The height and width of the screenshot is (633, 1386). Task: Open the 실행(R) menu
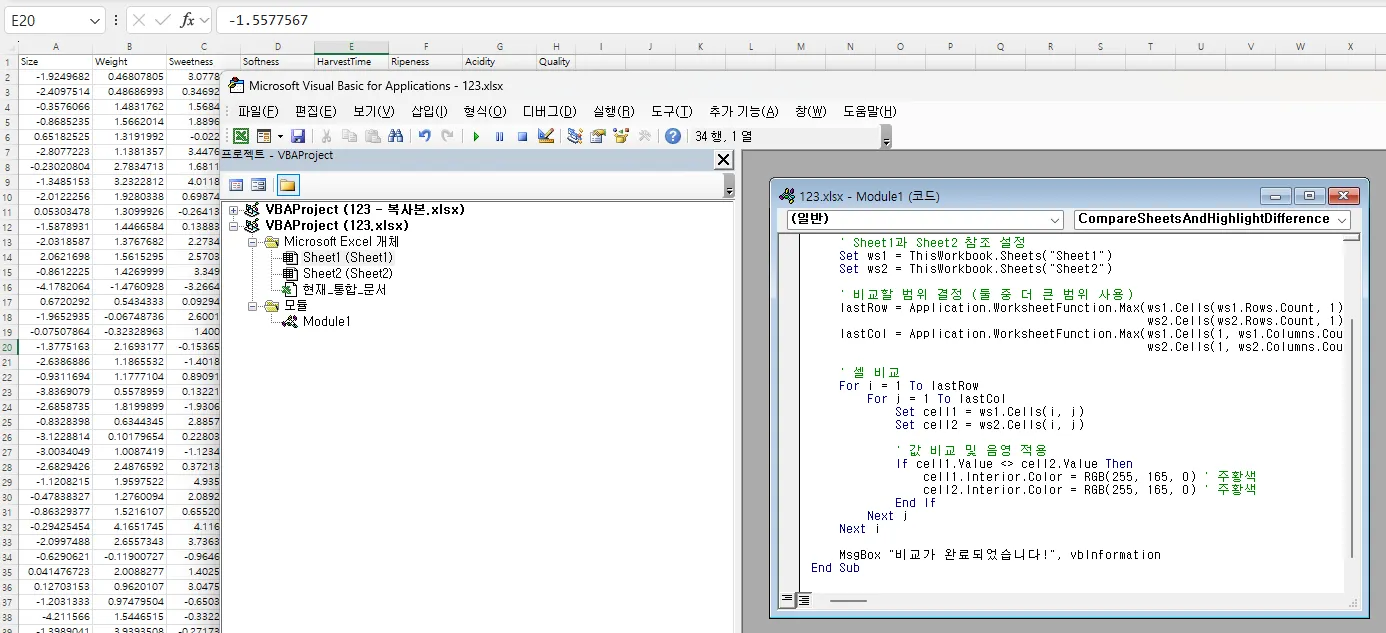[x=614, y=111]
